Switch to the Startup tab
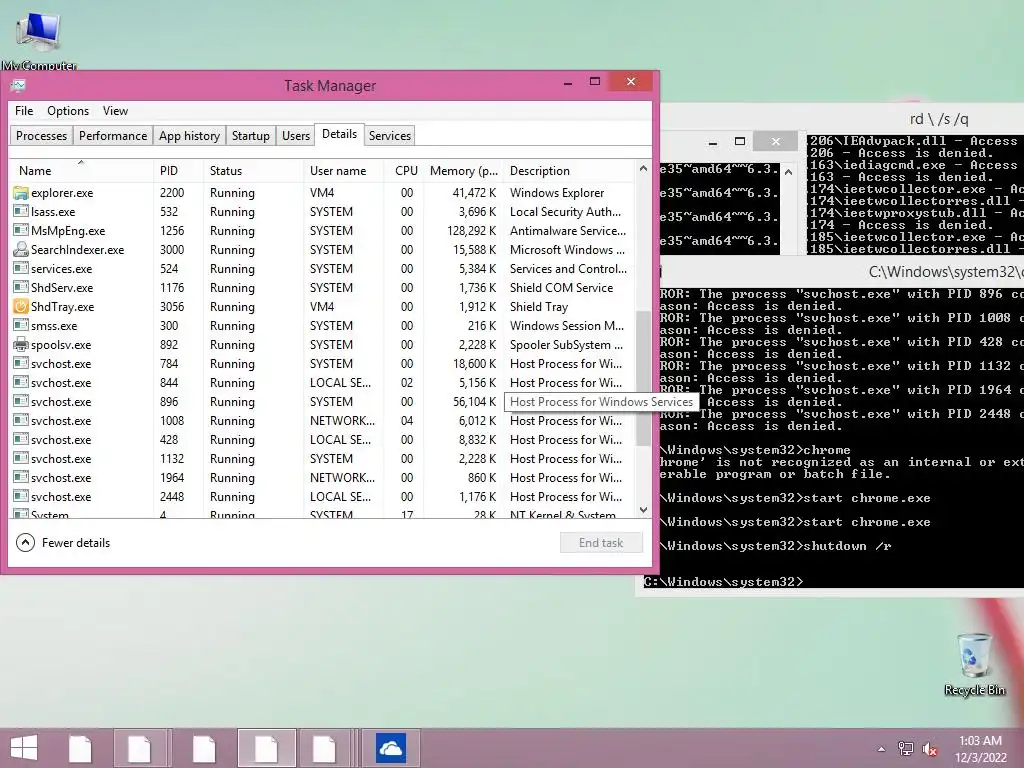This screenshot has width=1024, height=768. click(251, 136)
